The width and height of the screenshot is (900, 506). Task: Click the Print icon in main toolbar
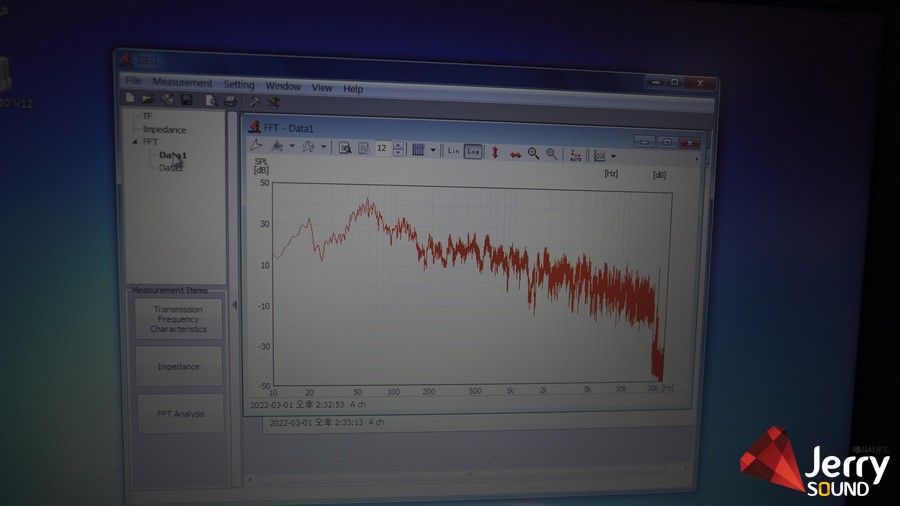pyautogui.click(x=230, y=101)
